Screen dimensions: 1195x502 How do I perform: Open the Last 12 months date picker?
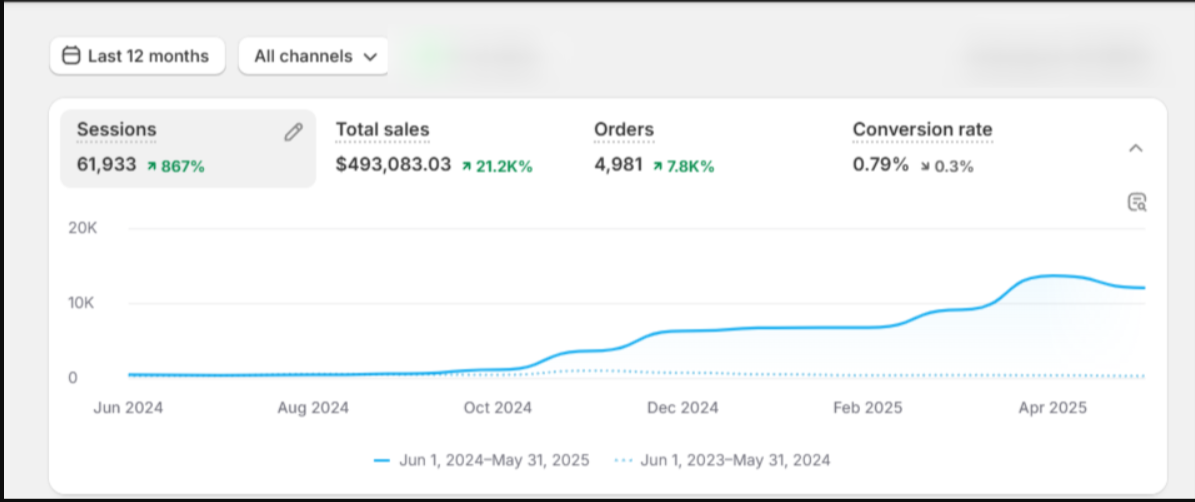coord(137,56)
